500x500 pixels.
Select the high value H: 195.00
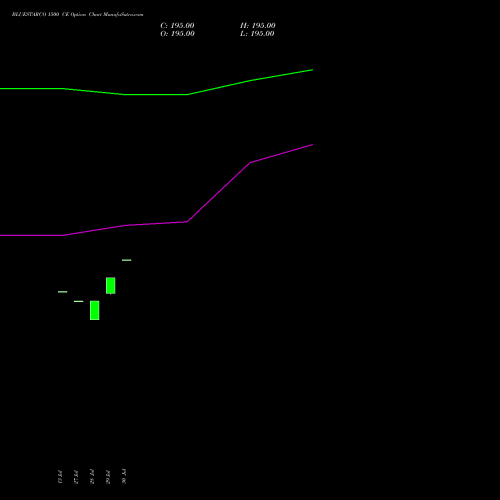(x=257, y=26)
